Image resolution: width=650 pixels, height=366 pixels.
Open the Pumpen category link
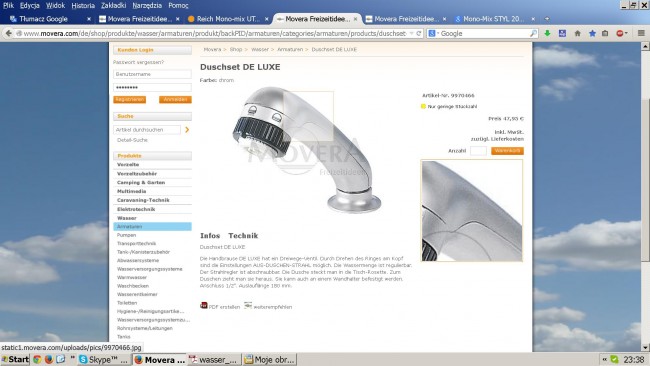126,235
